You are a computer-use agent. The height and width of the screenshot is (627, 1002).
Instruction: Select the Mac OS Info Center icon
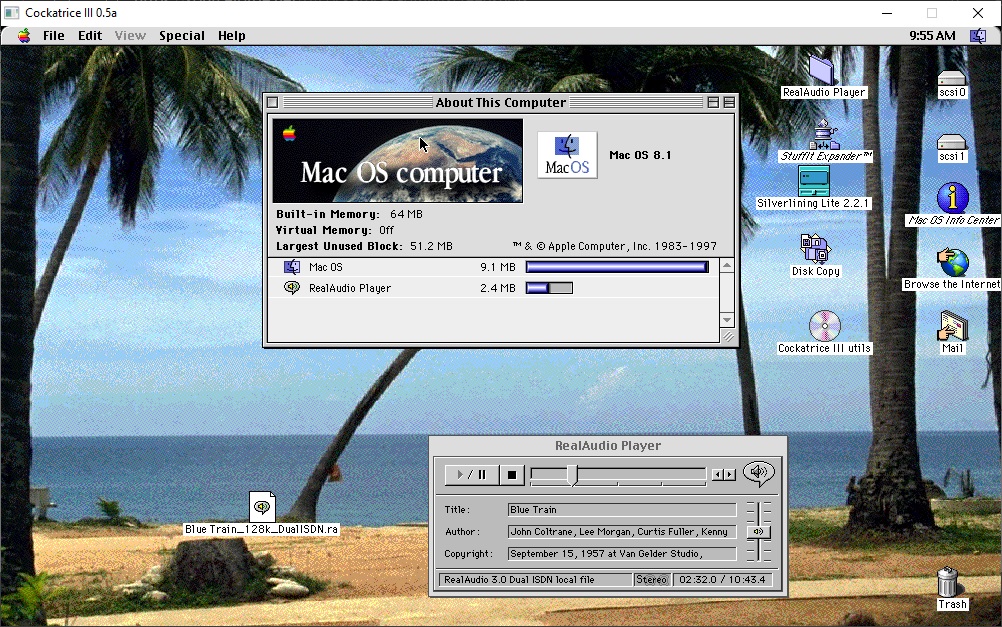(x=952, y=198)
